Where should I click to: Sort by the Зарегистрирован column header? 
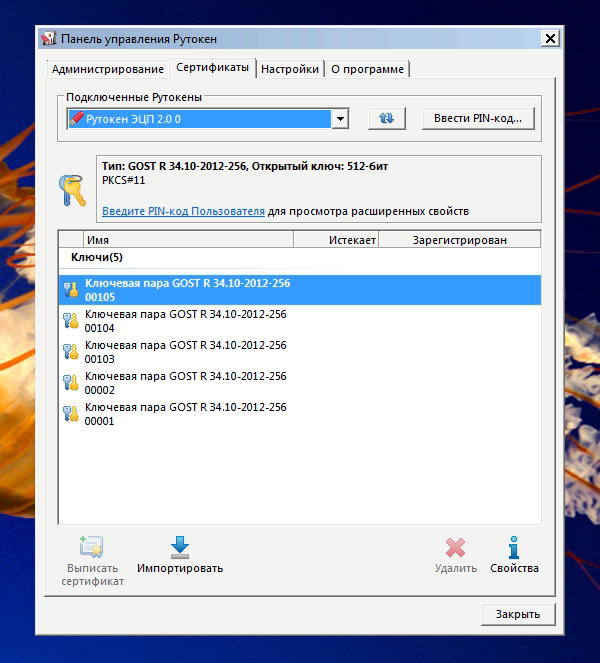(460, 240)
